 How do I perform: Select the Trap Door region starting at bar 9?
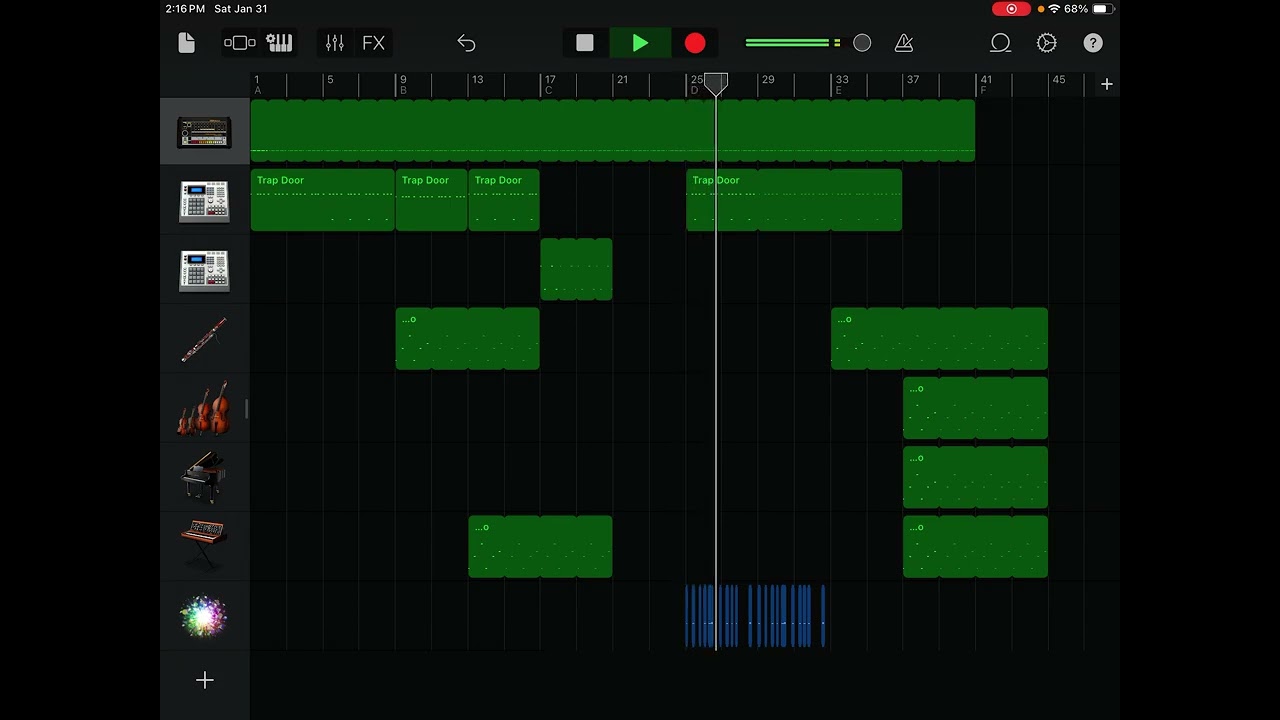pyautogui.click(x=431, y=200)
